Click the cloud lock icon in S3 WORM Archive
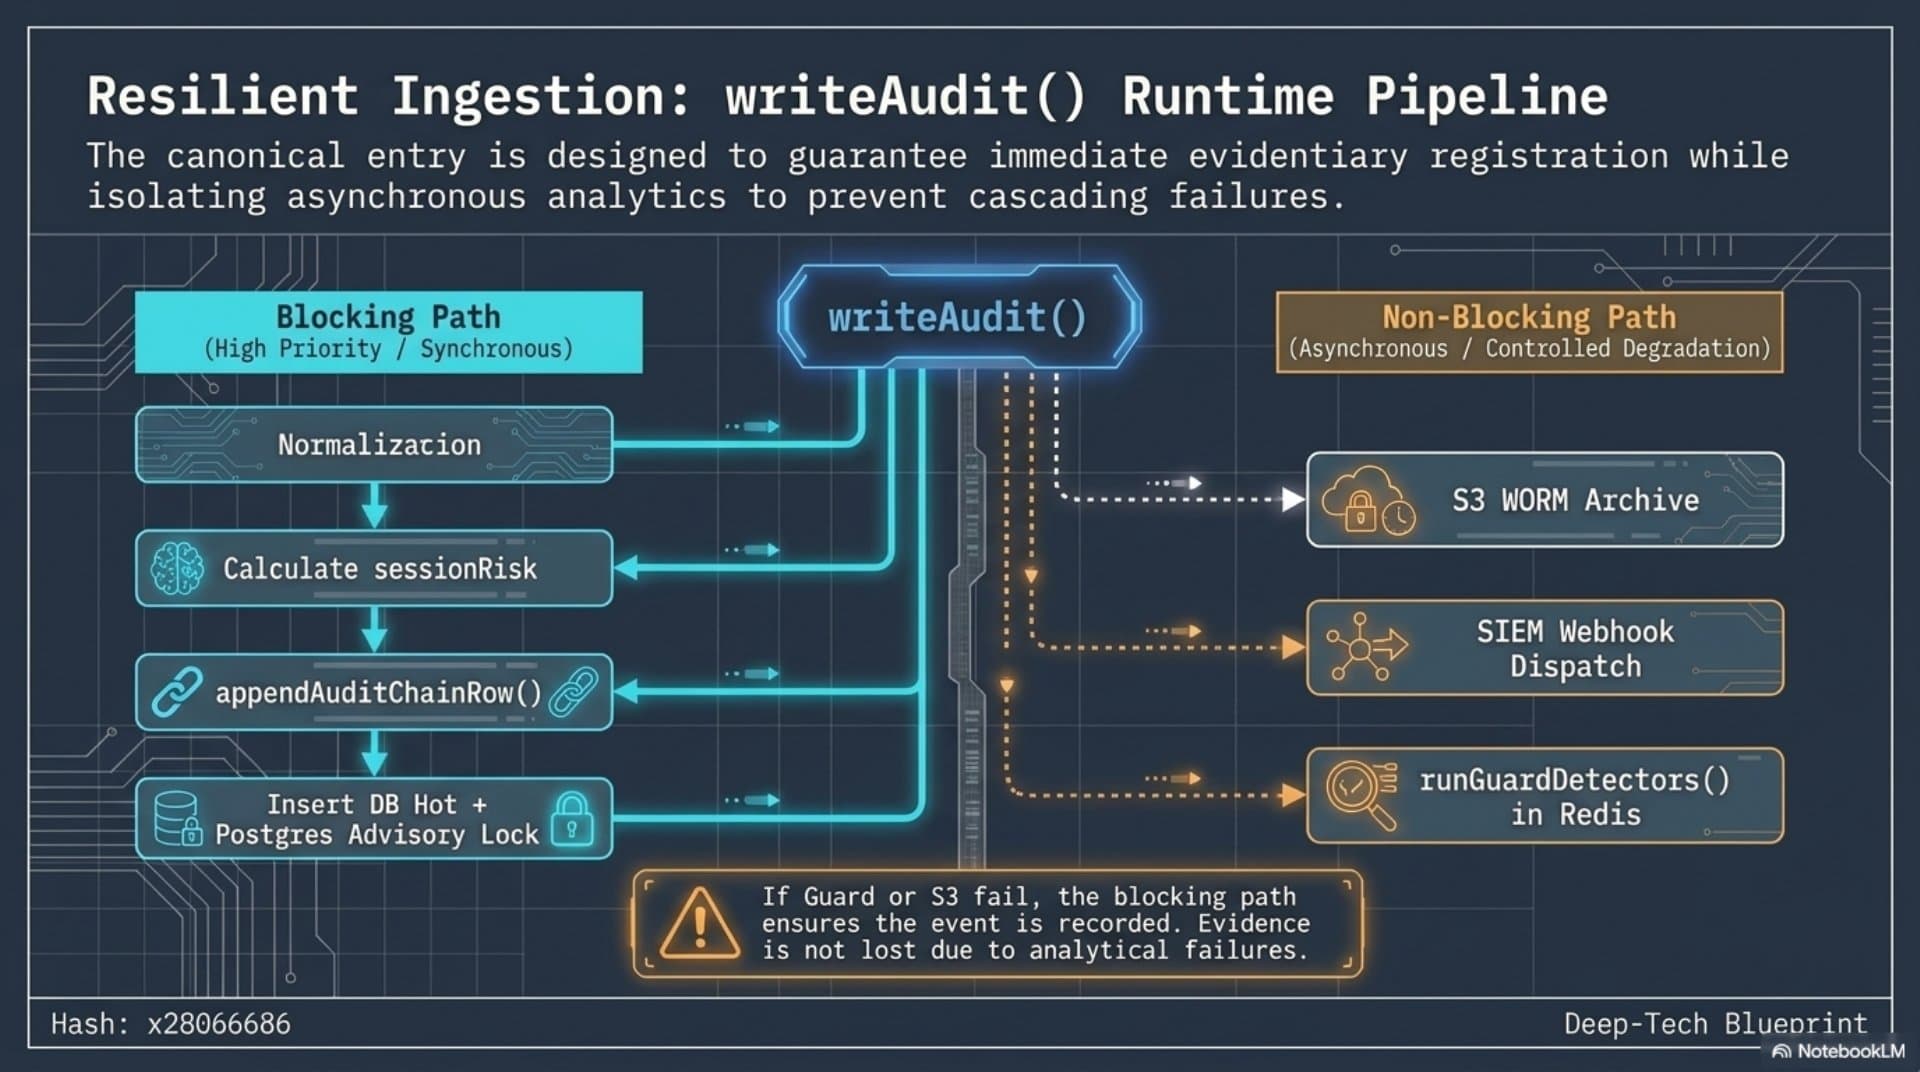The width and height of the screenshot is (1920, 1072). (x=1368, y=500)
